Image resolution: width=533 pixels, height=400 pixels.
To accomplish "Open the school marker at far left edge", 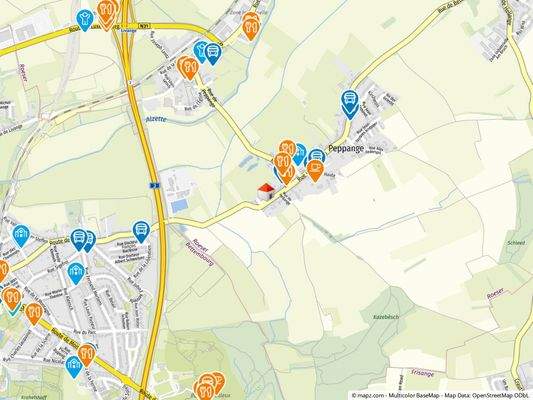I will [21, 236].
